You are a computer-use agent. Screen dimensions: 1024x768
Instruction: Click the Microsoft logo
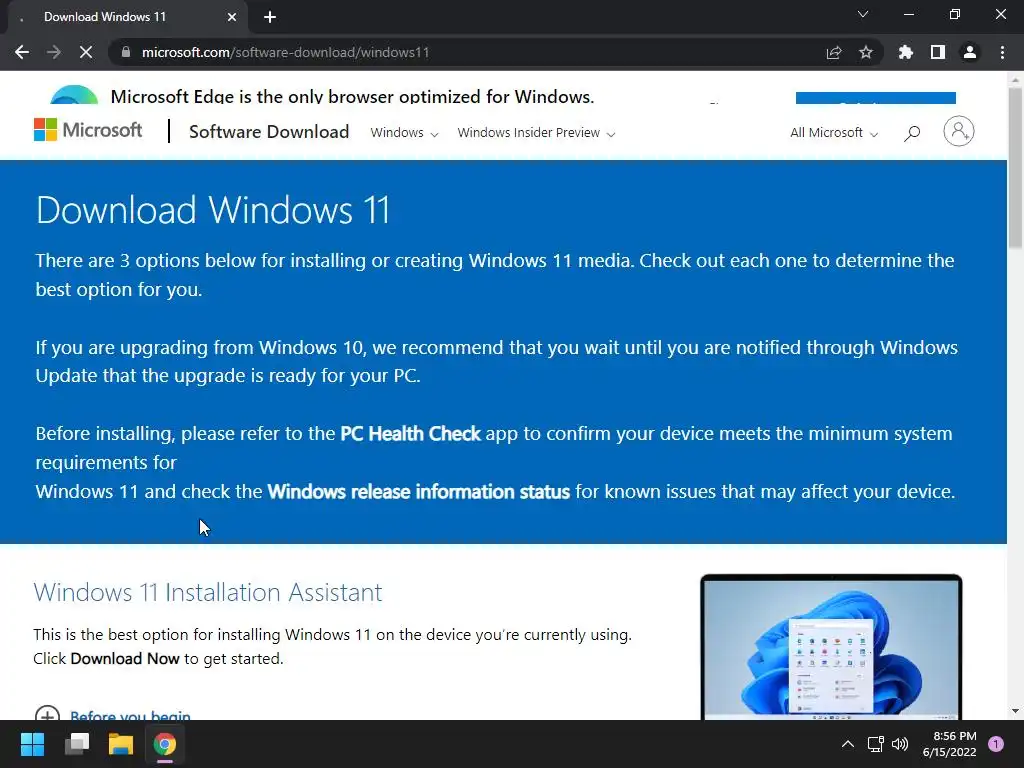[88, 130]
